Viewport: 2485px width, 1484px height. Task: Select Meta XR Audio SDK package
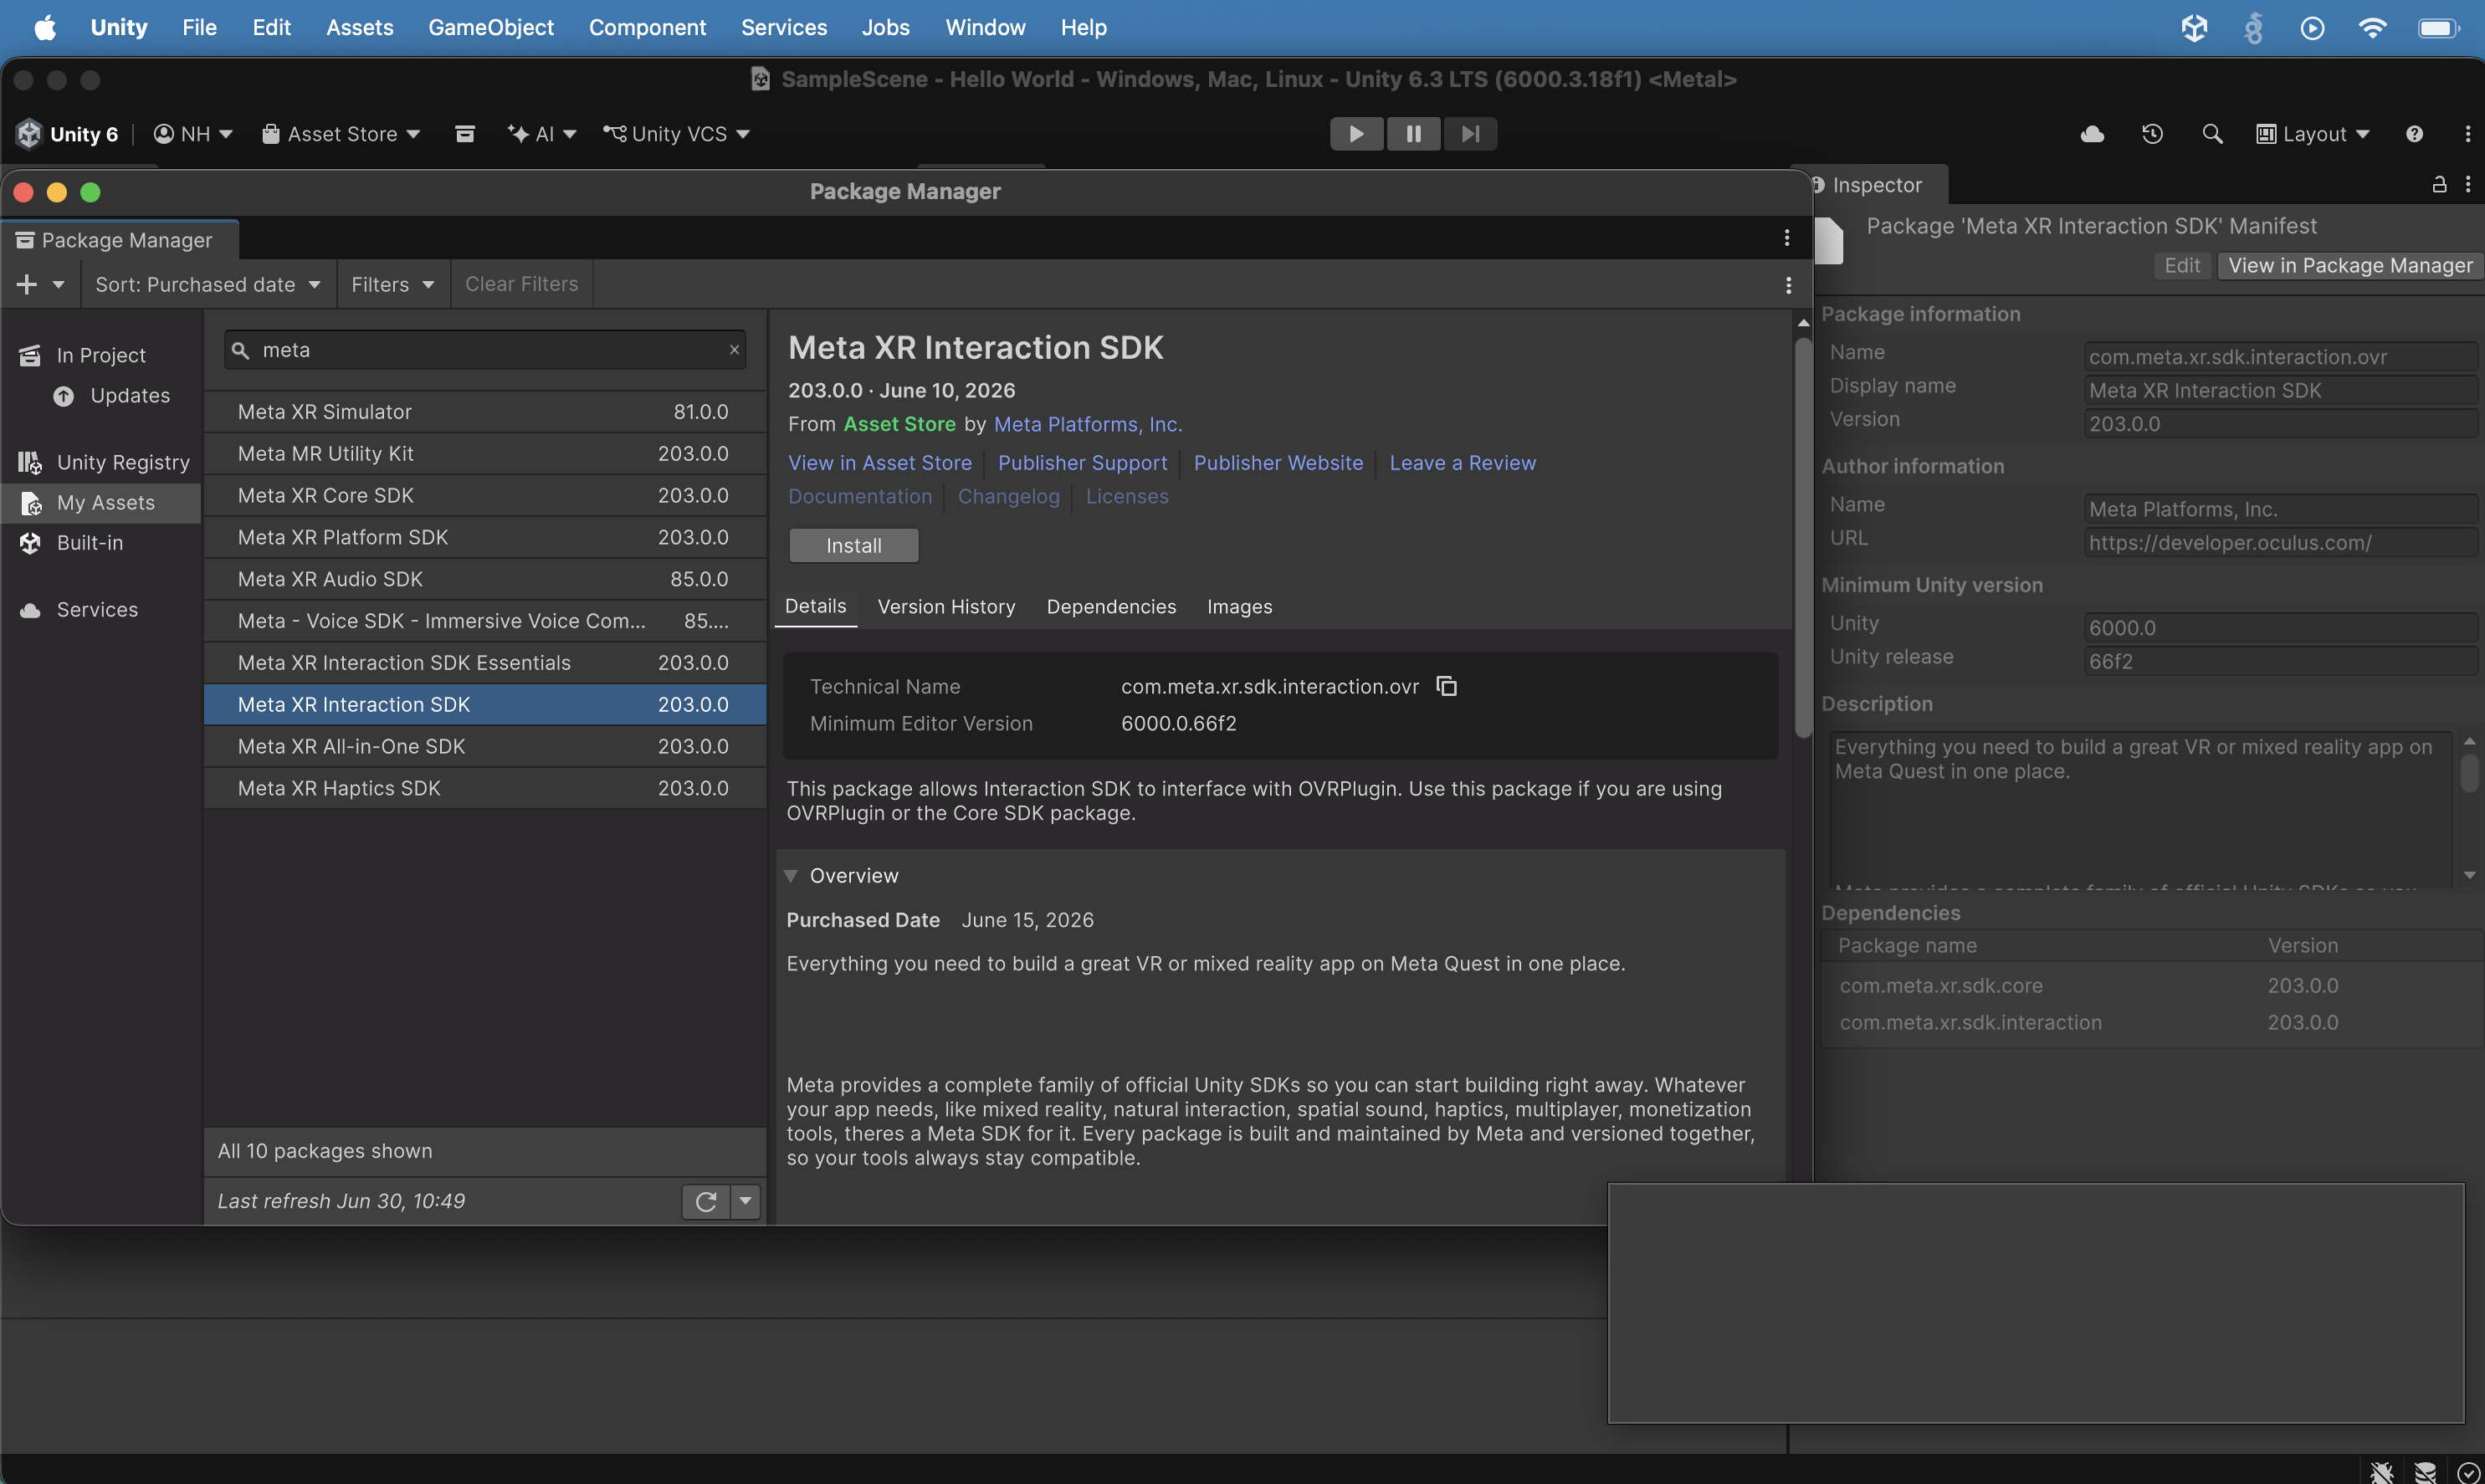coord(485,579)
